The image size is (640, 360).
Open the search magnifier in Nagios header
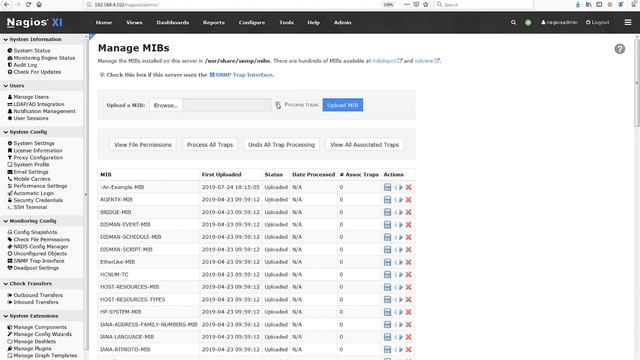[513, 22]
